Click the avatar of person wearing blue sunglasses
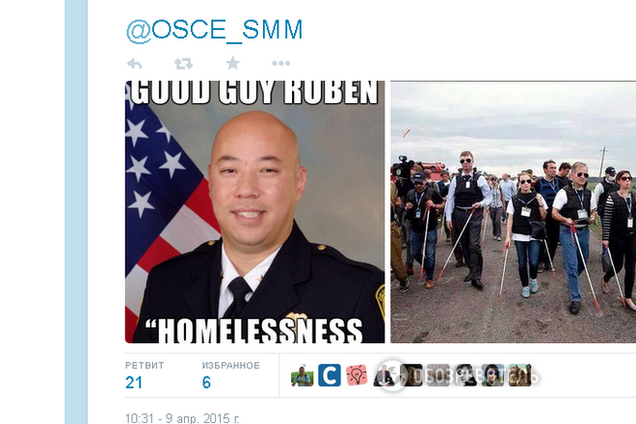This screenshot has width=636, height=424. [x=492, y=375]
